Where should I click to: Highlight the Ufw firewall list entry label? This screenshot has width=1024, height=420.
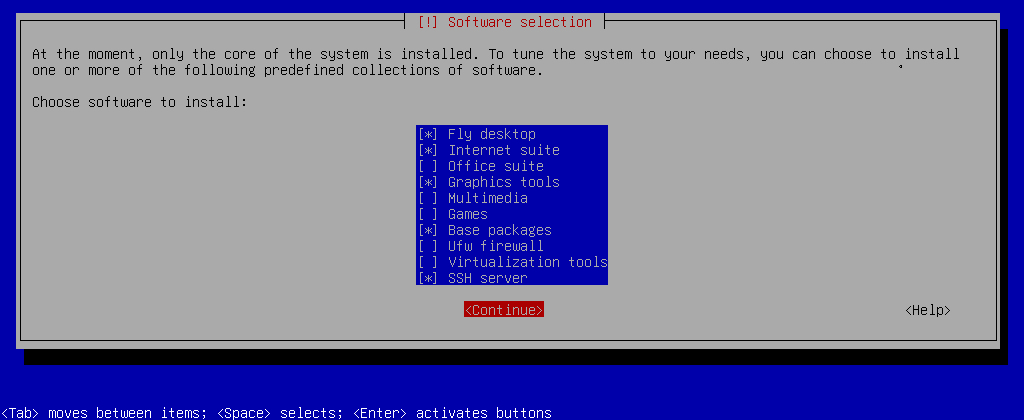[495, 246]
